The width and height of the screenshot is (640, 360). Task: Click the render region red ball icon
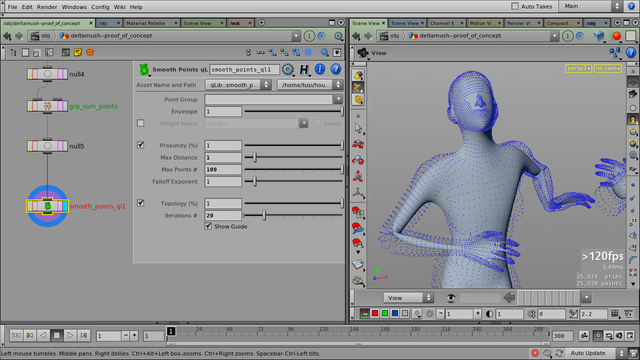pos(617,36)
